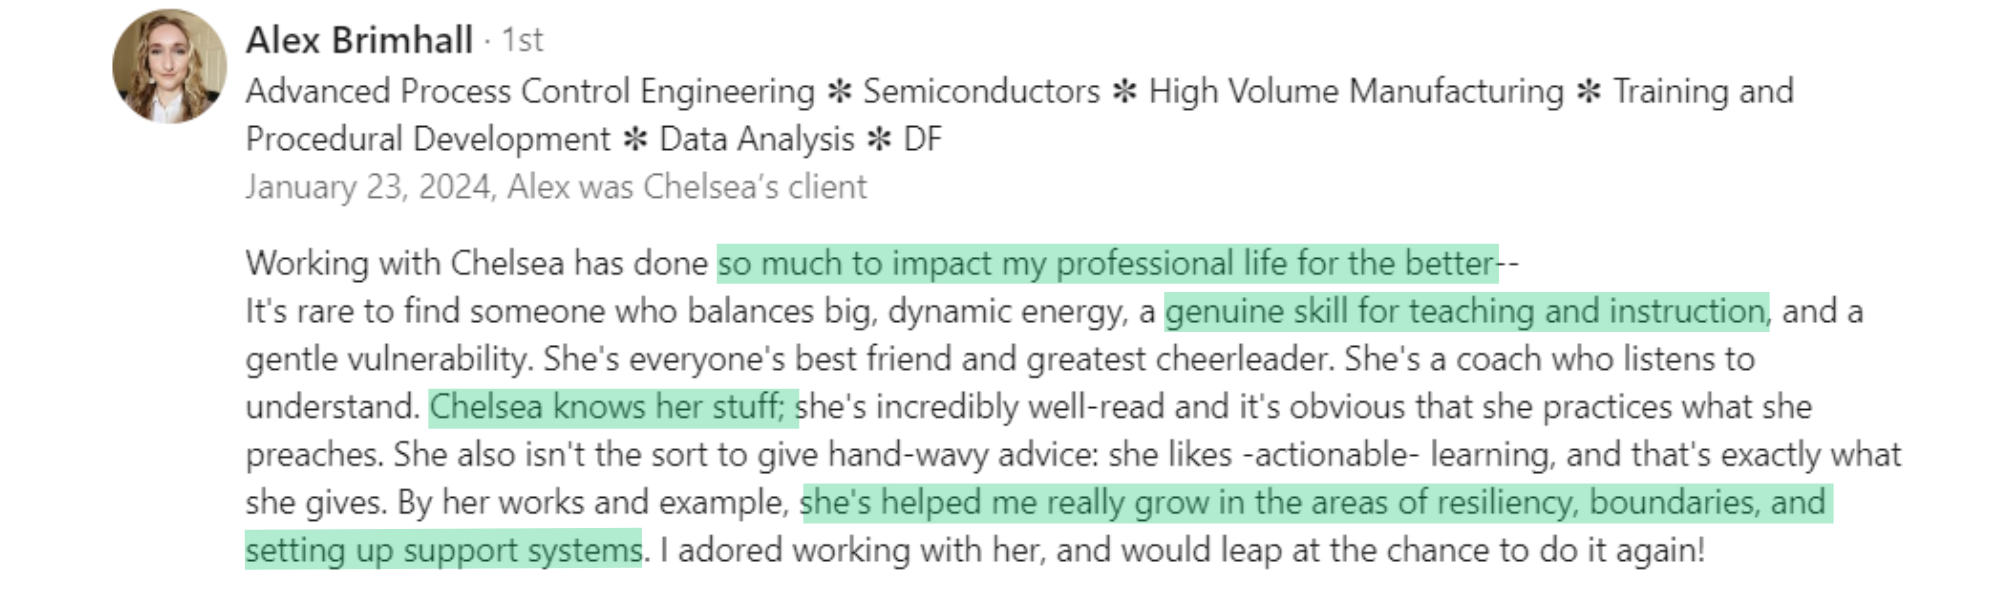
Task: Click Advanced Process Control Engineering headline text
Action: 530,92
